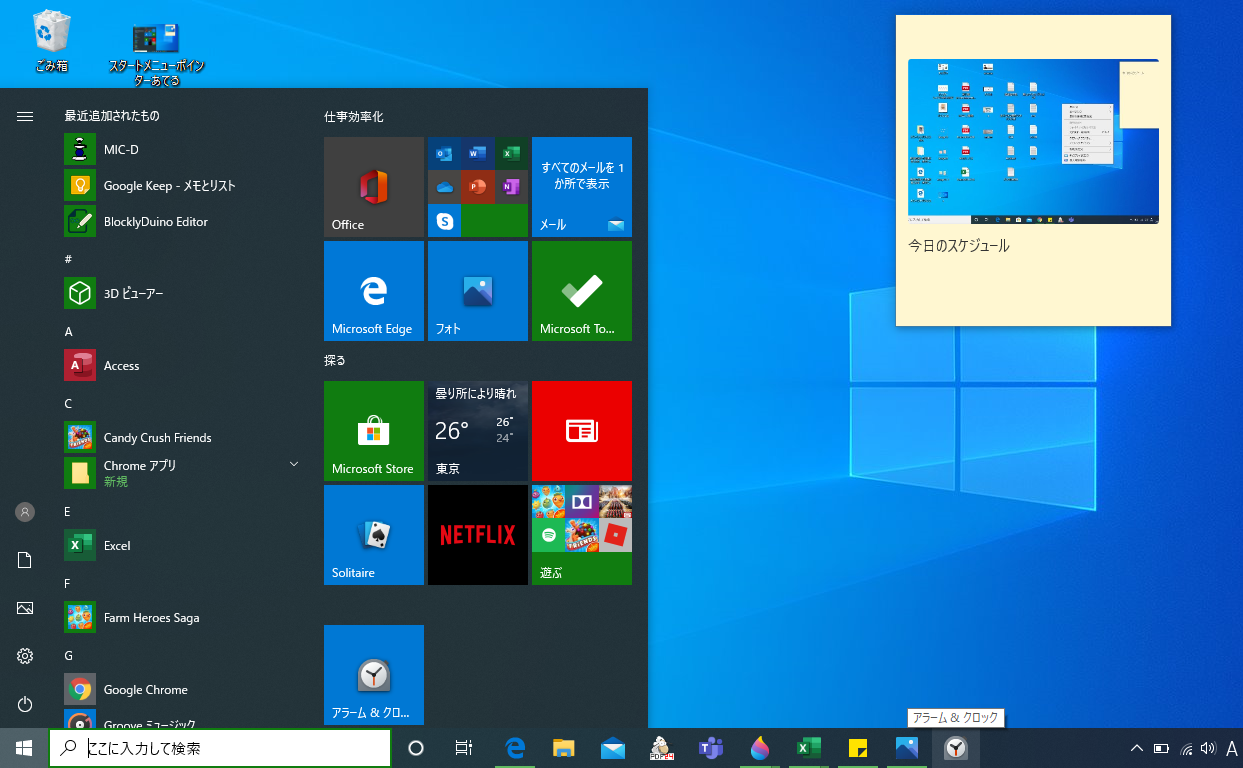Open battery status in tray
Screen dimensions: 1243x768
click(1161, 748)
